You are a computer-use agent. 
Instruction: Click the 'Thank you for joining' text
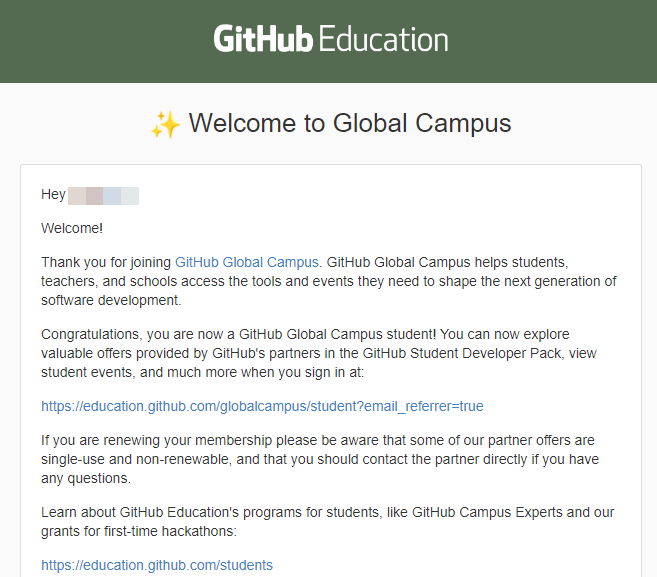pyautogui.click(x=107, y=262)
